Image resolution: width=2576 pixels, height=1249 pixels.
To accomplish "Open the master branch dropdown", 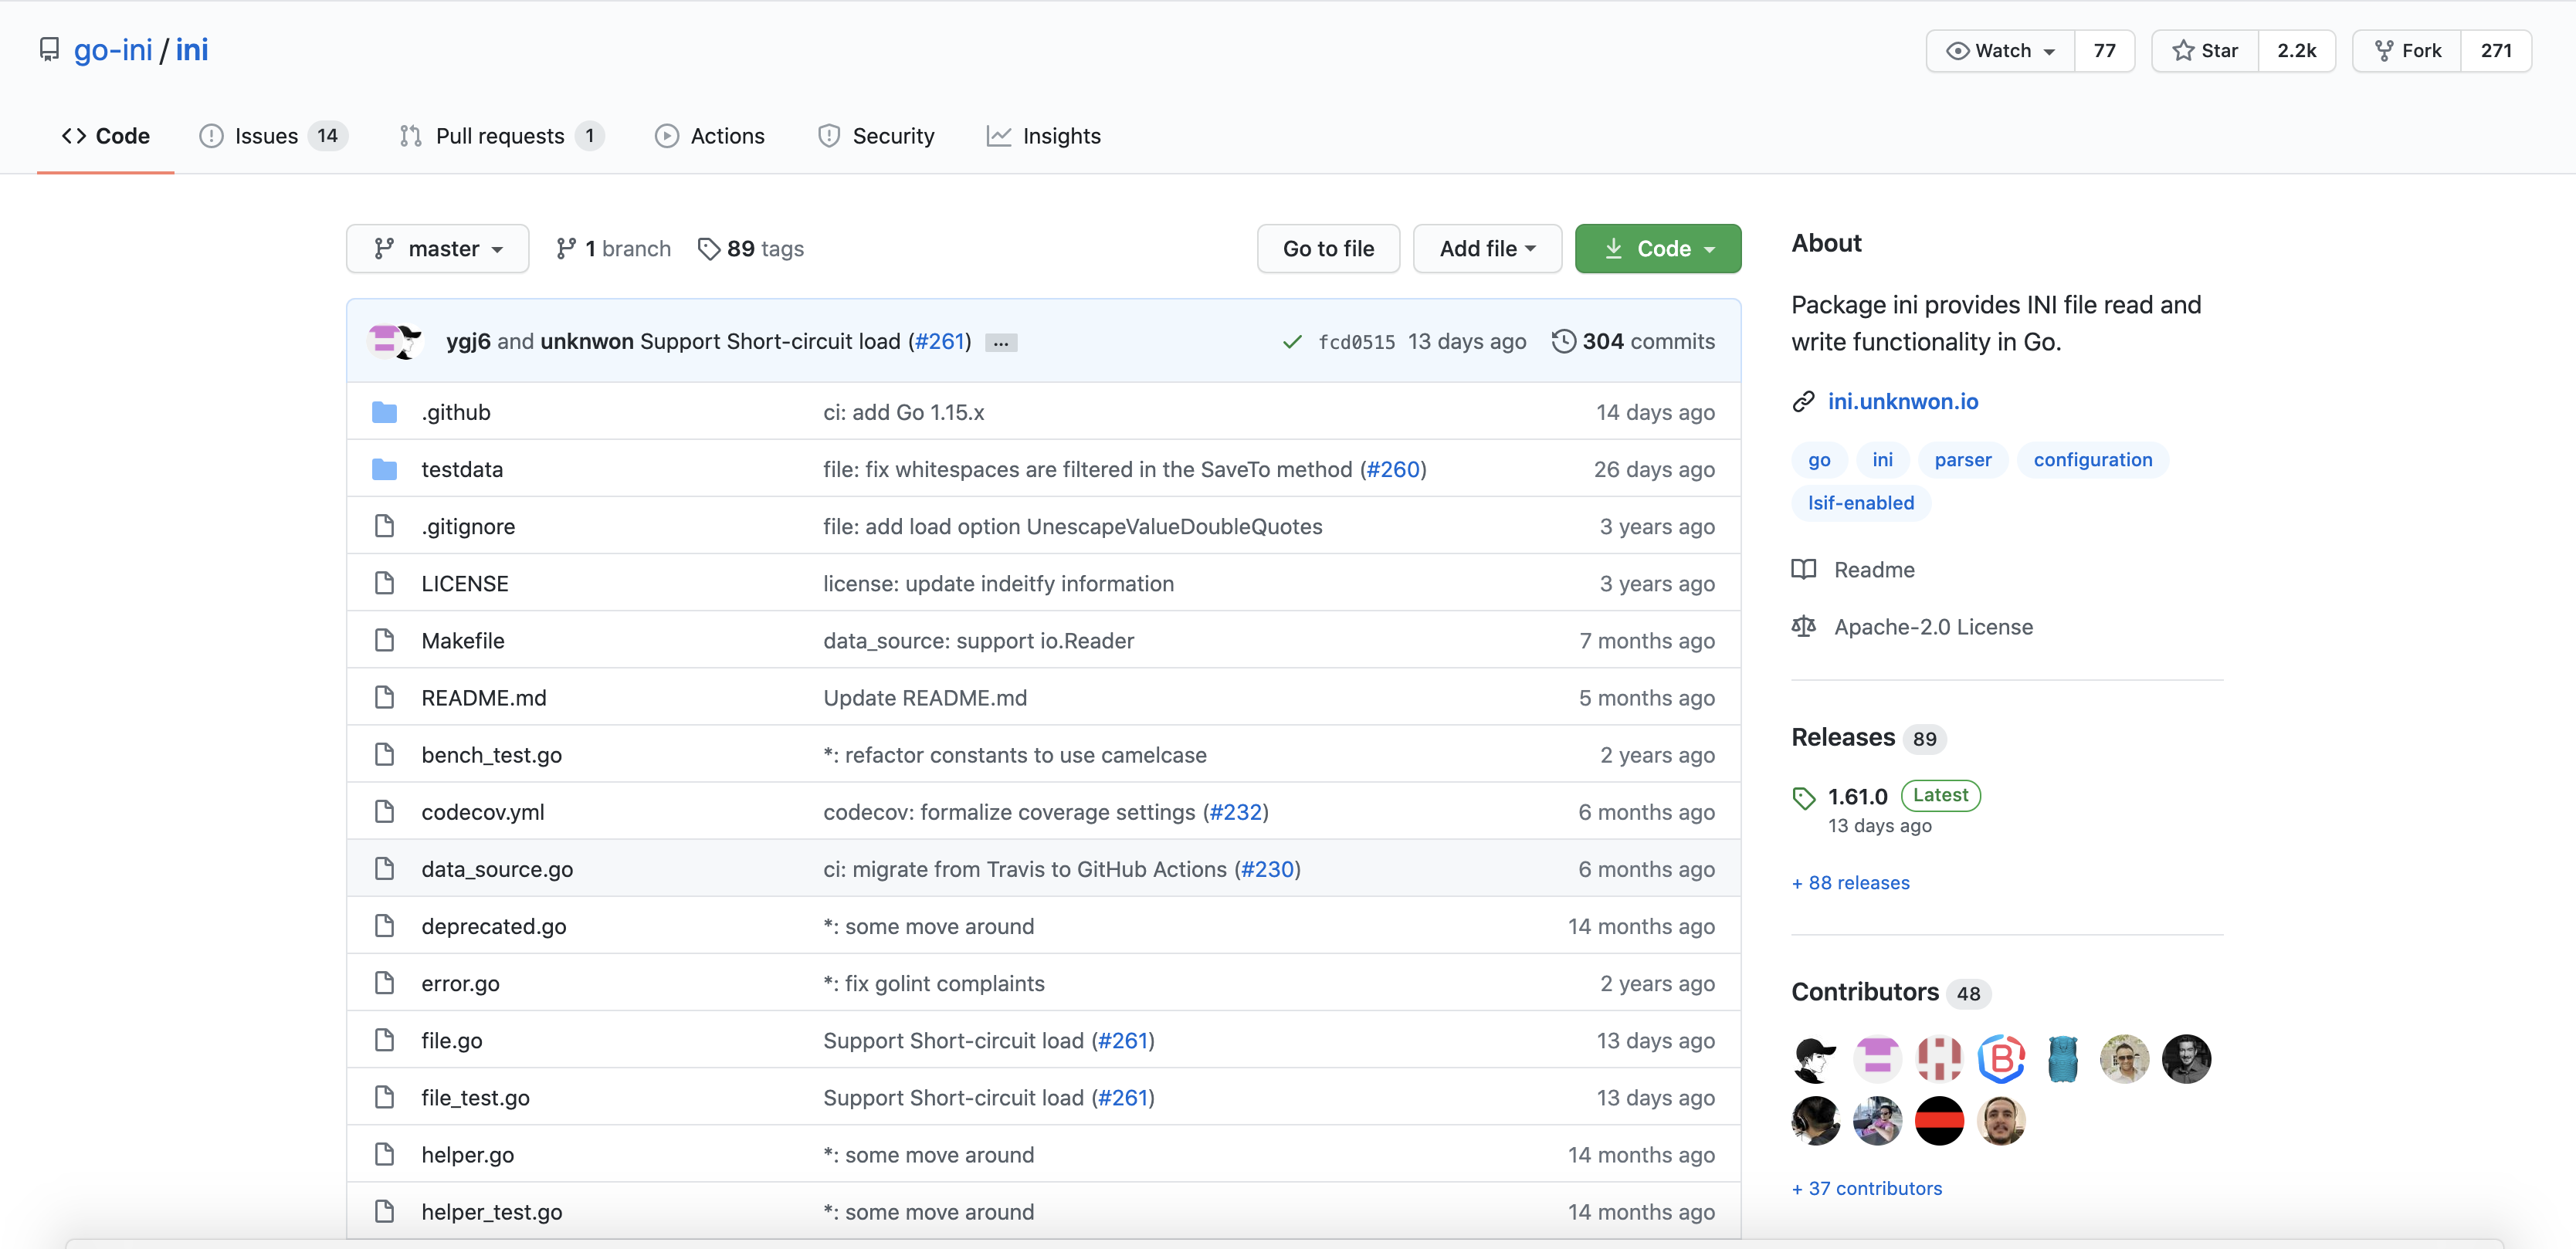I will pos(437,249).
